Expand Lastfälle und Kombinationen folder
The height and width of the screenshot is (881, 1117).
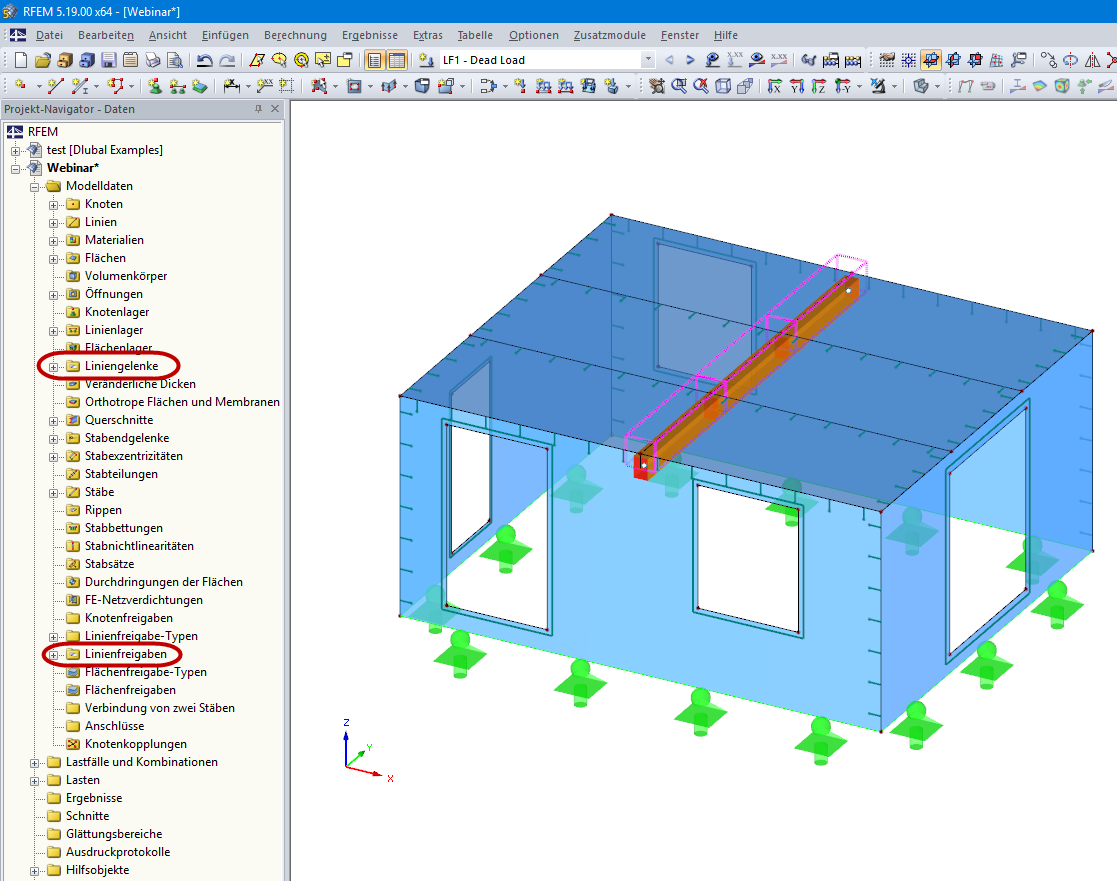tap(34, 763)
